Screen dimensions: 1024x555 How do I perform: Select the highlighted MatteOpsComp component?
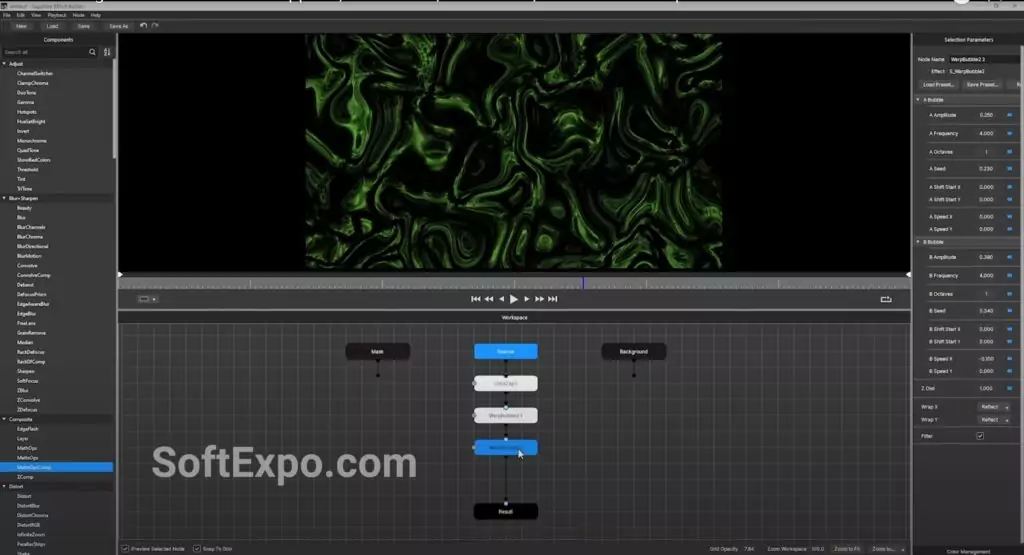click(x=56, y=468)
